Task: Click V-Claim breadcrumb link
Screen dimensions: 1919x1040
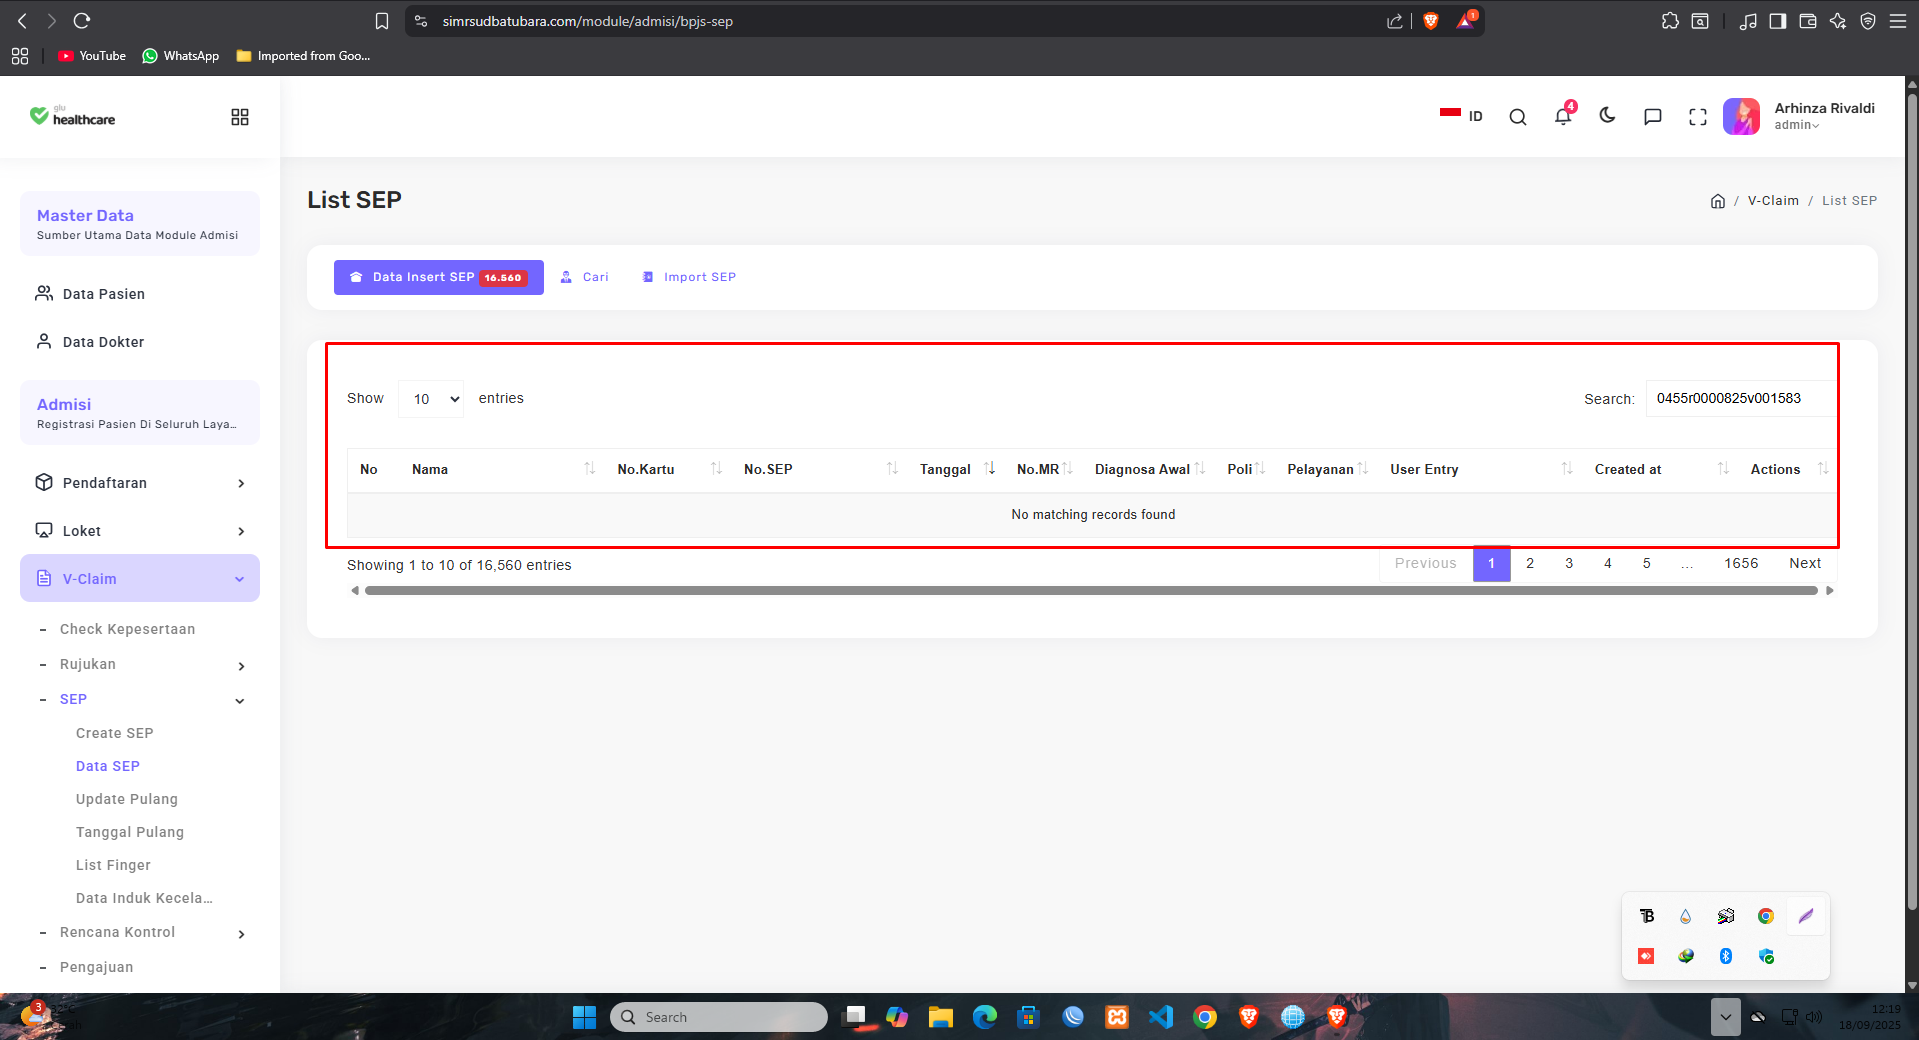Action: [x=1773, y=201]
